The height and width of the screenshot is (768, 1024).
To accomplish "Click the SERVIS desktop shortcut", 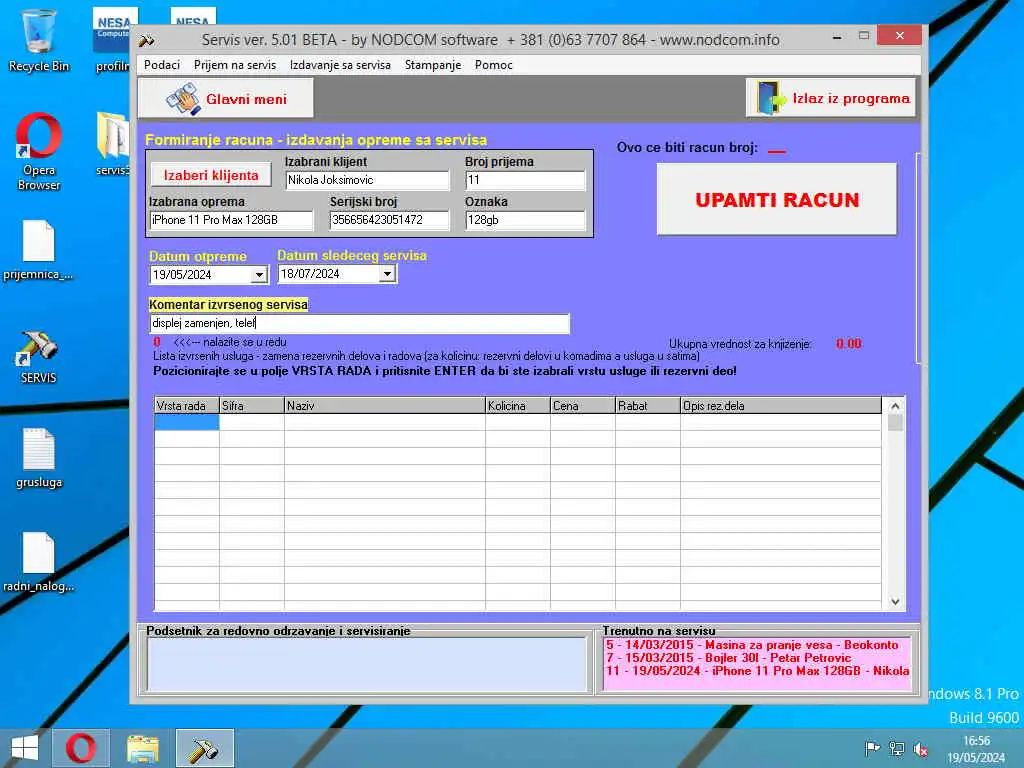I will click(39, 357).
